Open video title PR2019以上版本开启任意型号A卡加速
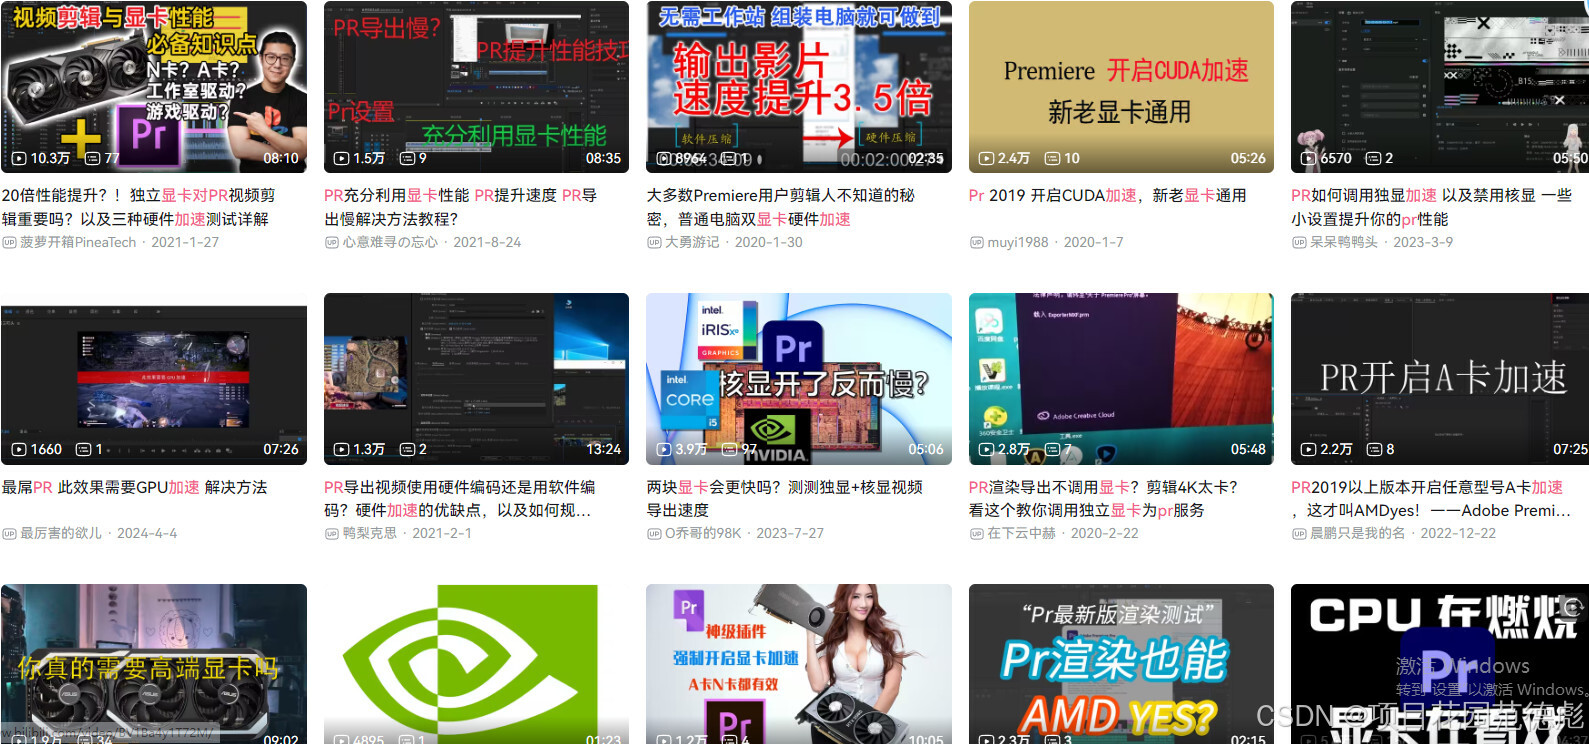Image resolution: width=1589 pixels, height=744 pixels. [x=1431, y=498]
